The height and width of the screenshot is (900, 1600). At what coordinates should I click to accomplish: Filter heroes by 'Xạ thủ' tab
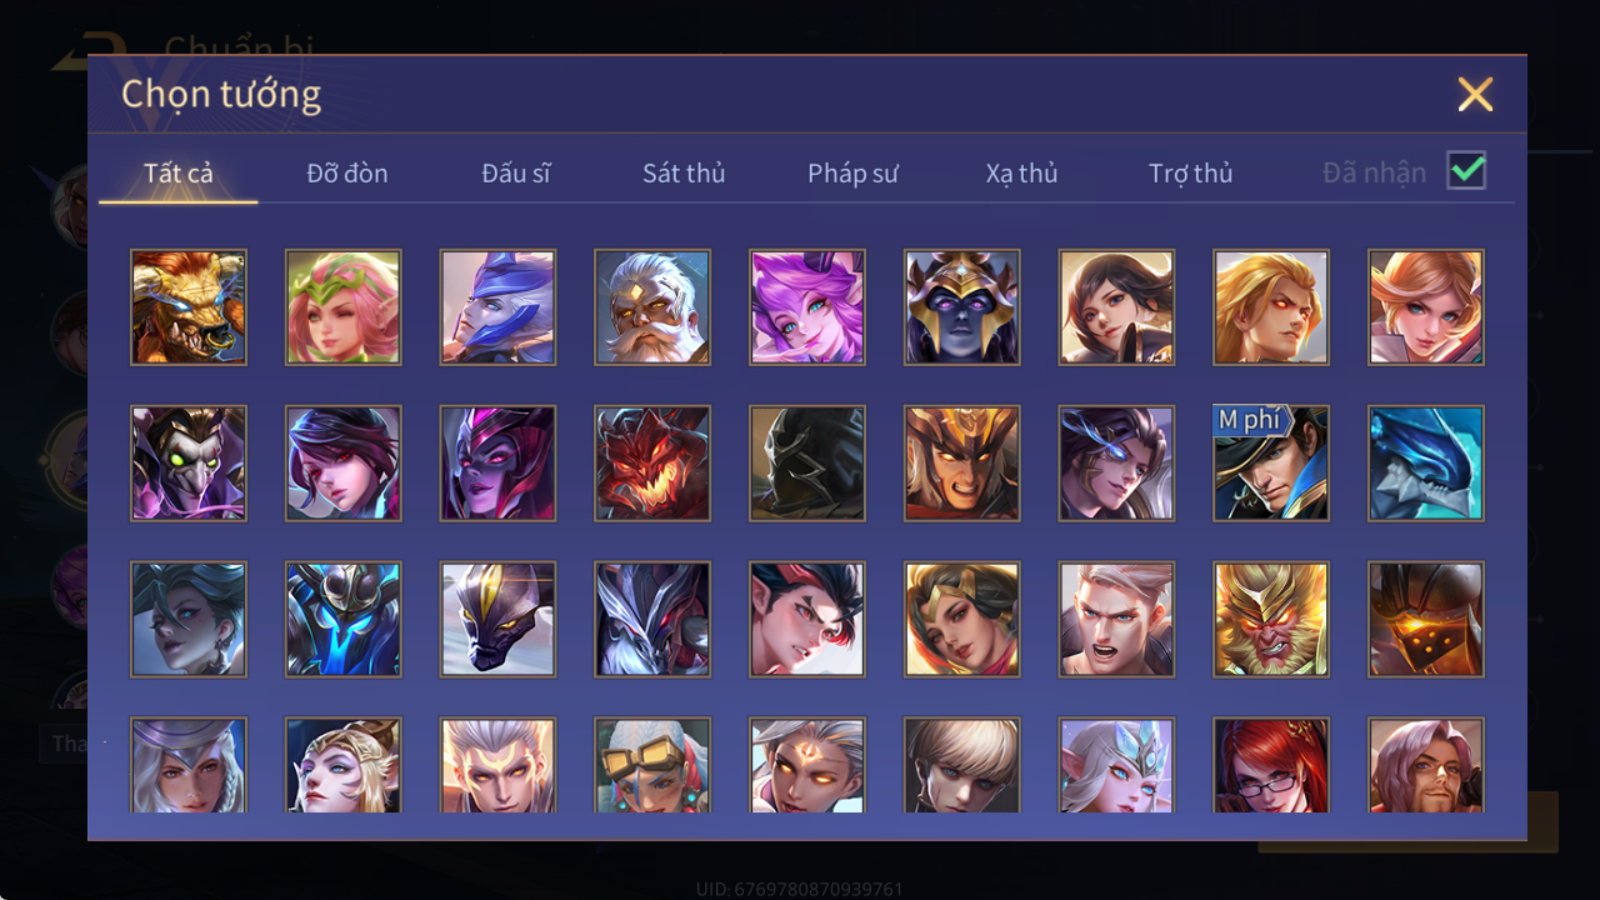pyautogui.click(x=1021, y=173)
